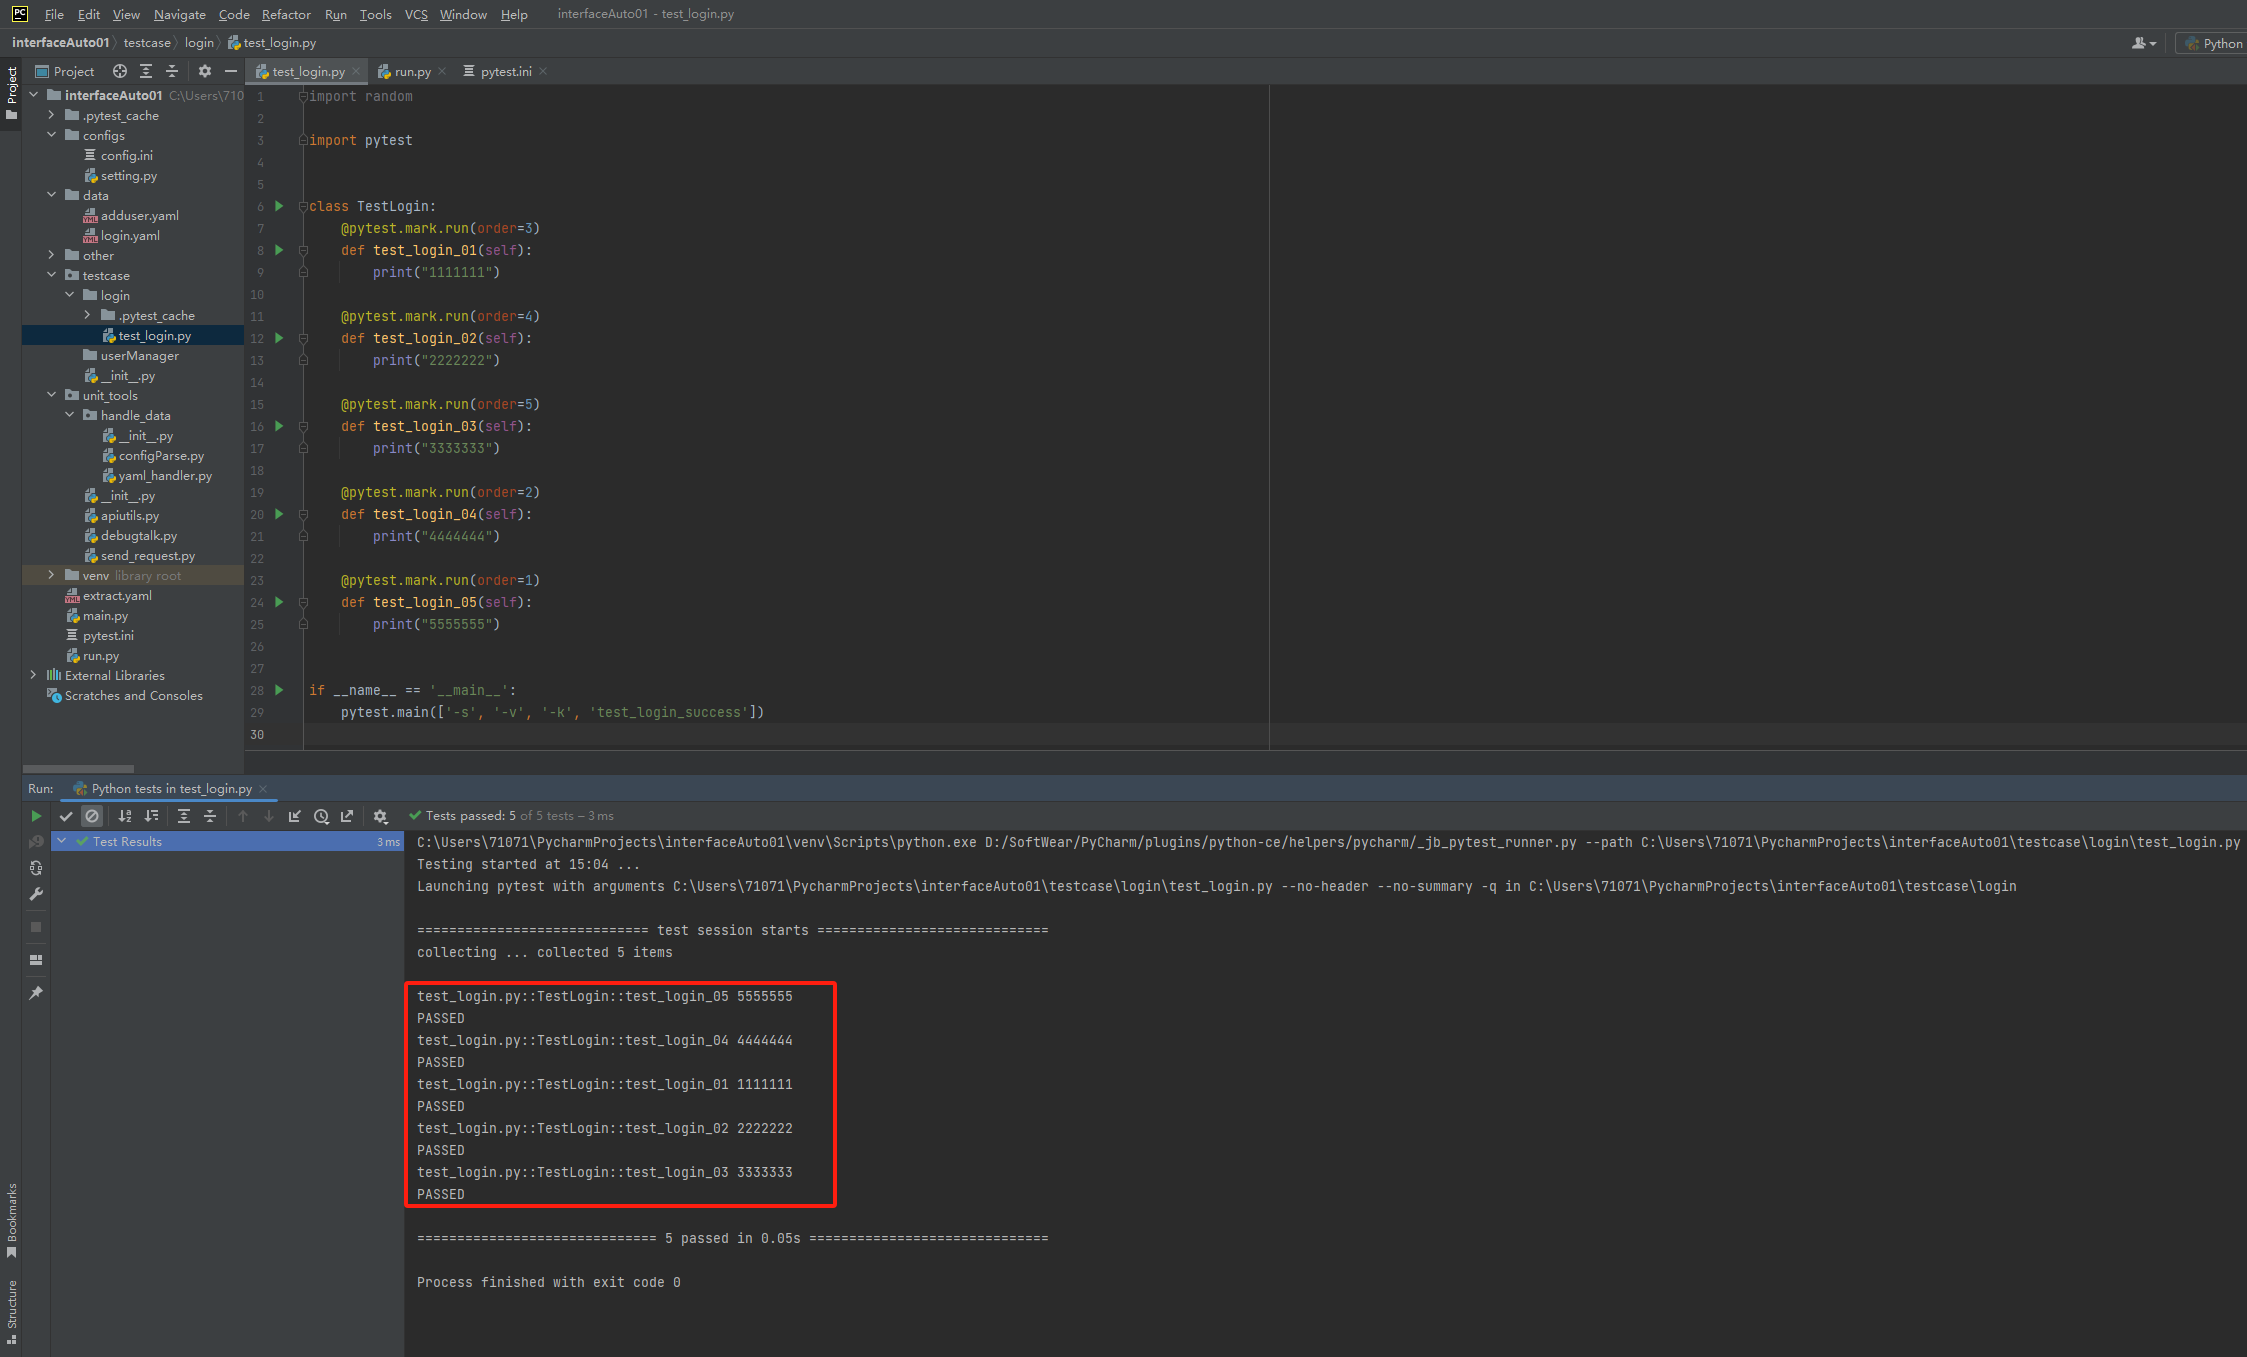Collapse the unit_tools folder
2247x1357 pixels.
pyautogui.click(x=51, y=395)
